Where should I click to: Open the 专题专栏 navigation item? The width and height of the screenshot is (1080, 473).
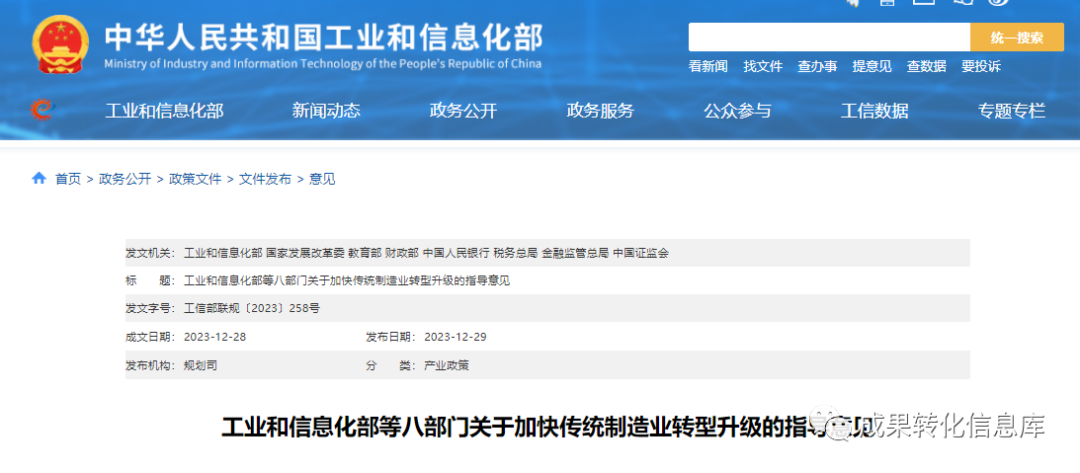coord(1011,111)
